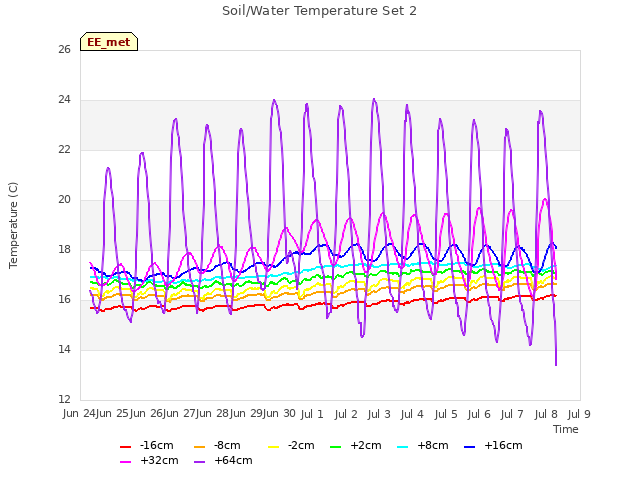640x480 pixels.
Task: Toggle the +2cm legend entry
Action: coord(356,445)
